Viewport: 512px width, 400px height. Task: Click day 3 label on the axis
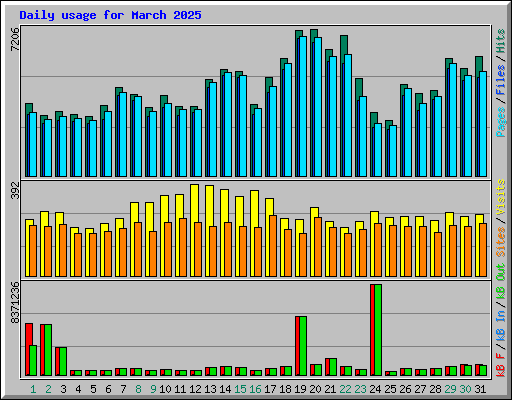(63, 389)
